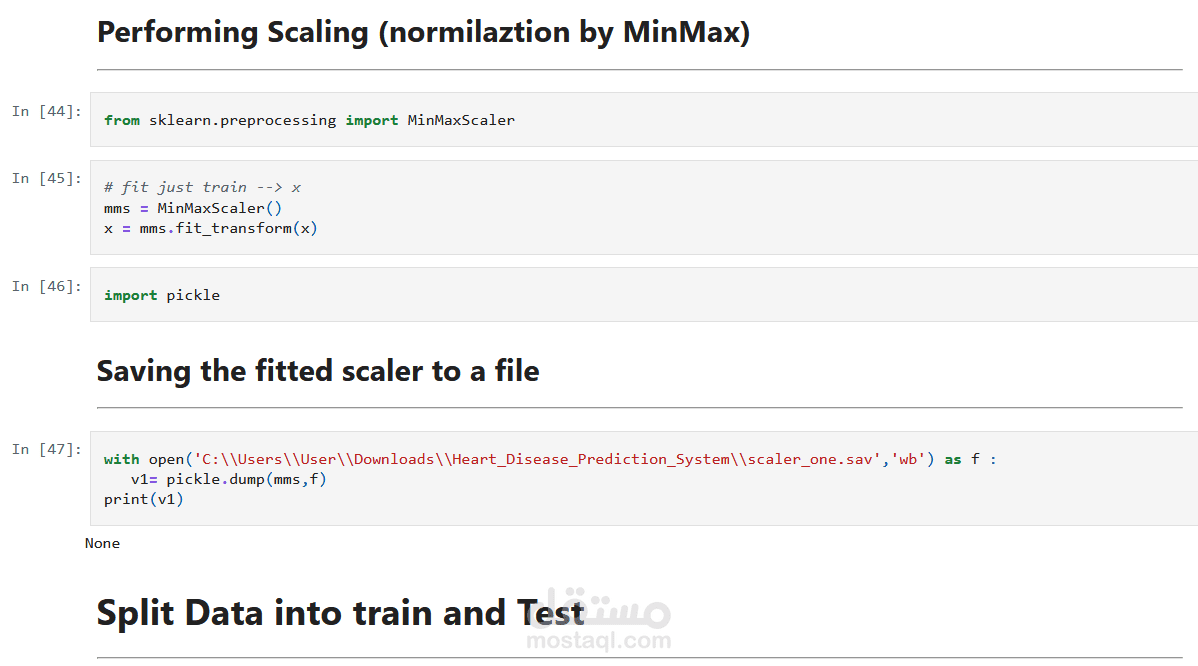The width and height of the screenshot is (1198, 666).
Task: Click the MinMaxScaler import code line
Action: (x=309, y=120)
